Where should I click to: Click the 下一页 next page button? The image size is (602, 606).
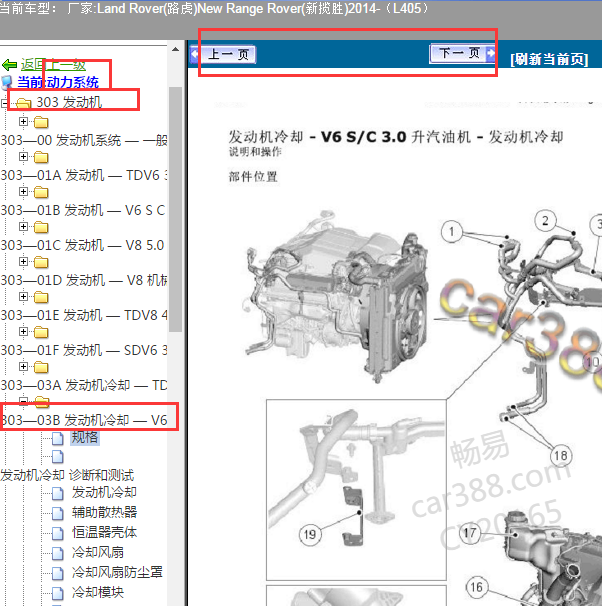(x=463, y=53)
